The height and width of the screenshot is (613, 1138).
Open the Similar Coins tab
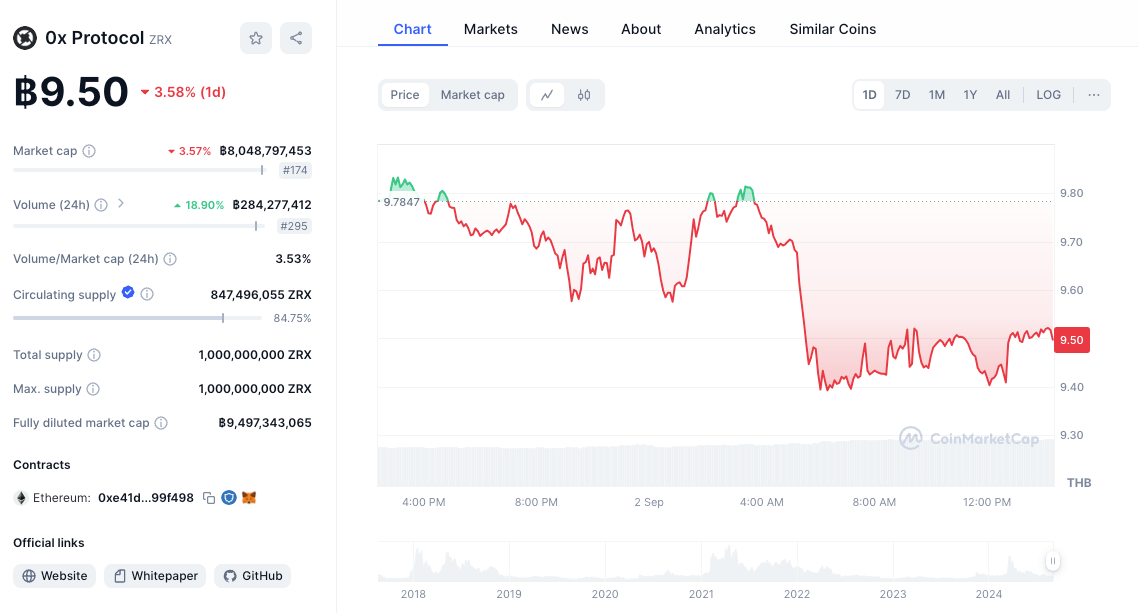832,30
